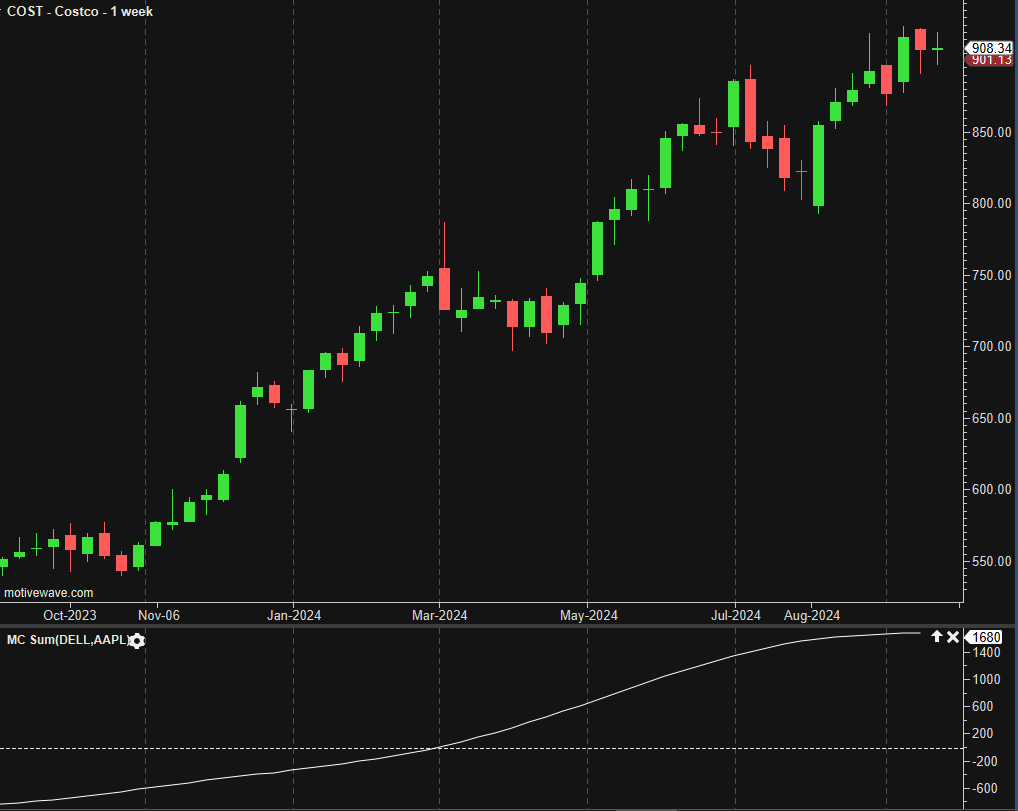This screenshot has height=811, width=1018.
Task: Click the Aug-2024 time axis label
Action: point(812,615)
